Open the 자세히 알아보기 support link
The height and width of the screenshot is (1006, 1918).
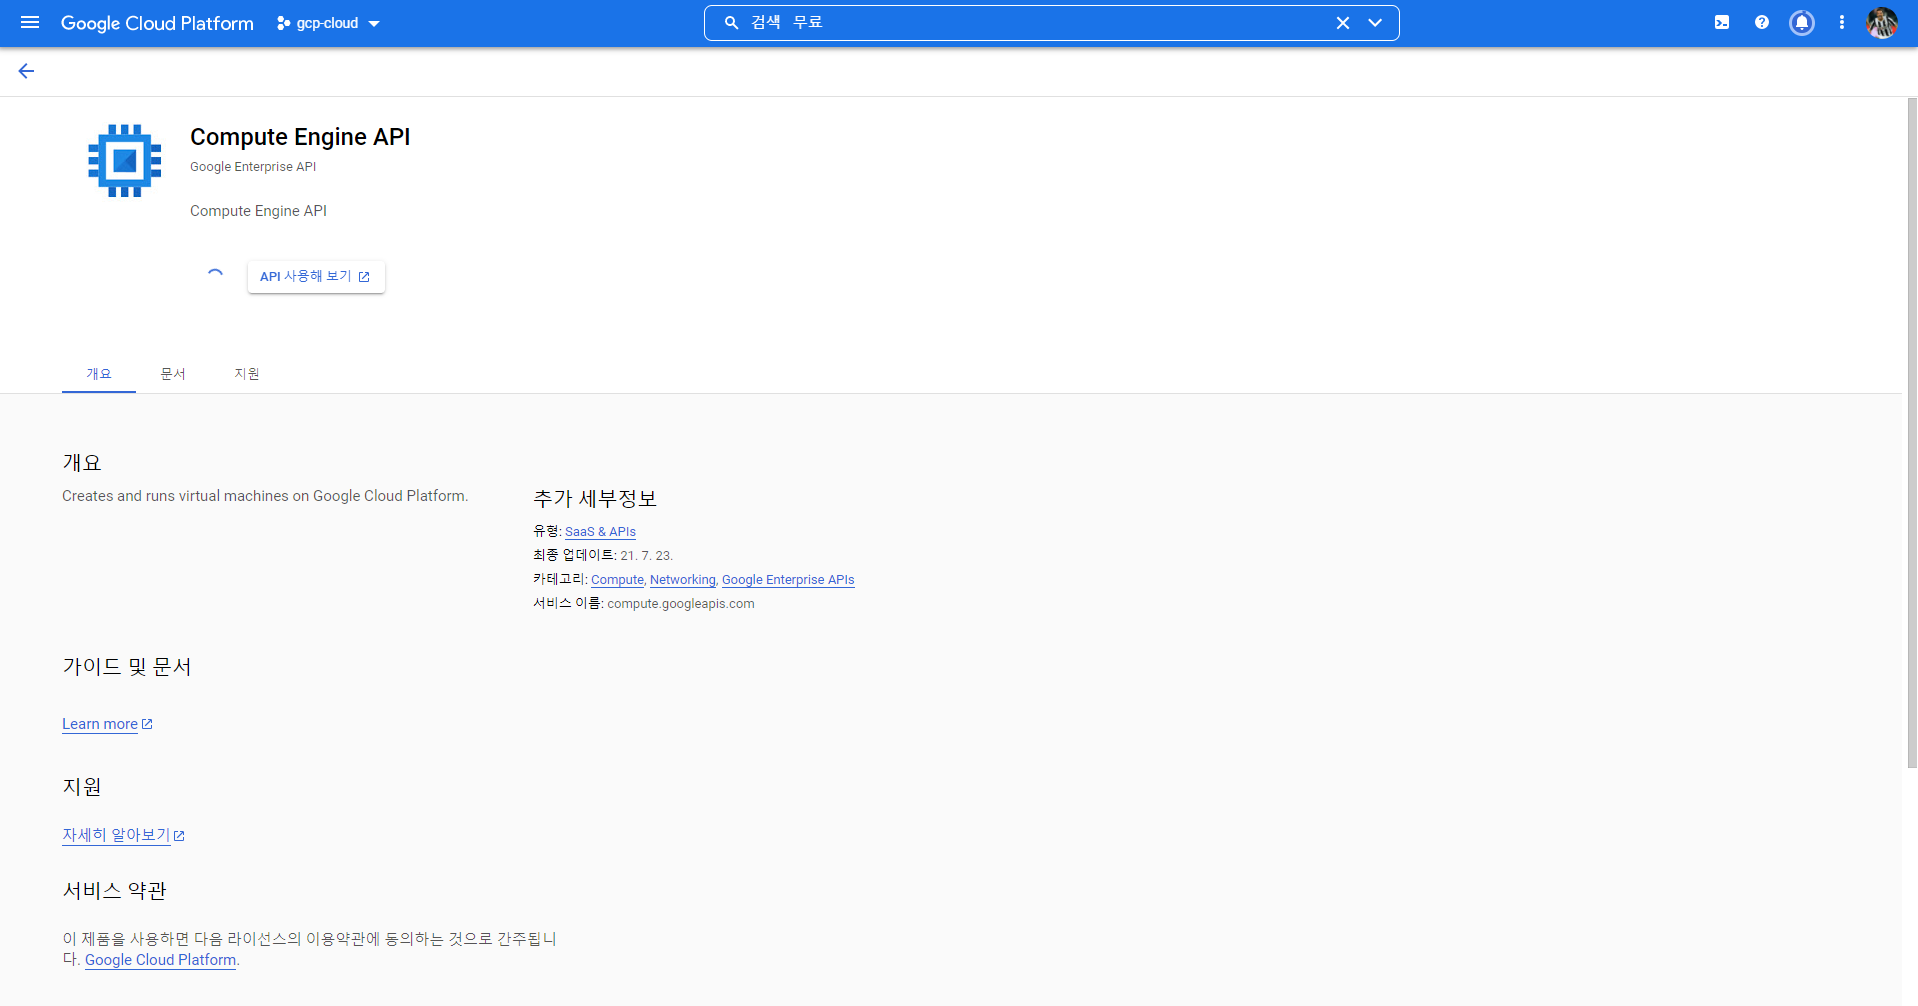coord(116,835)
